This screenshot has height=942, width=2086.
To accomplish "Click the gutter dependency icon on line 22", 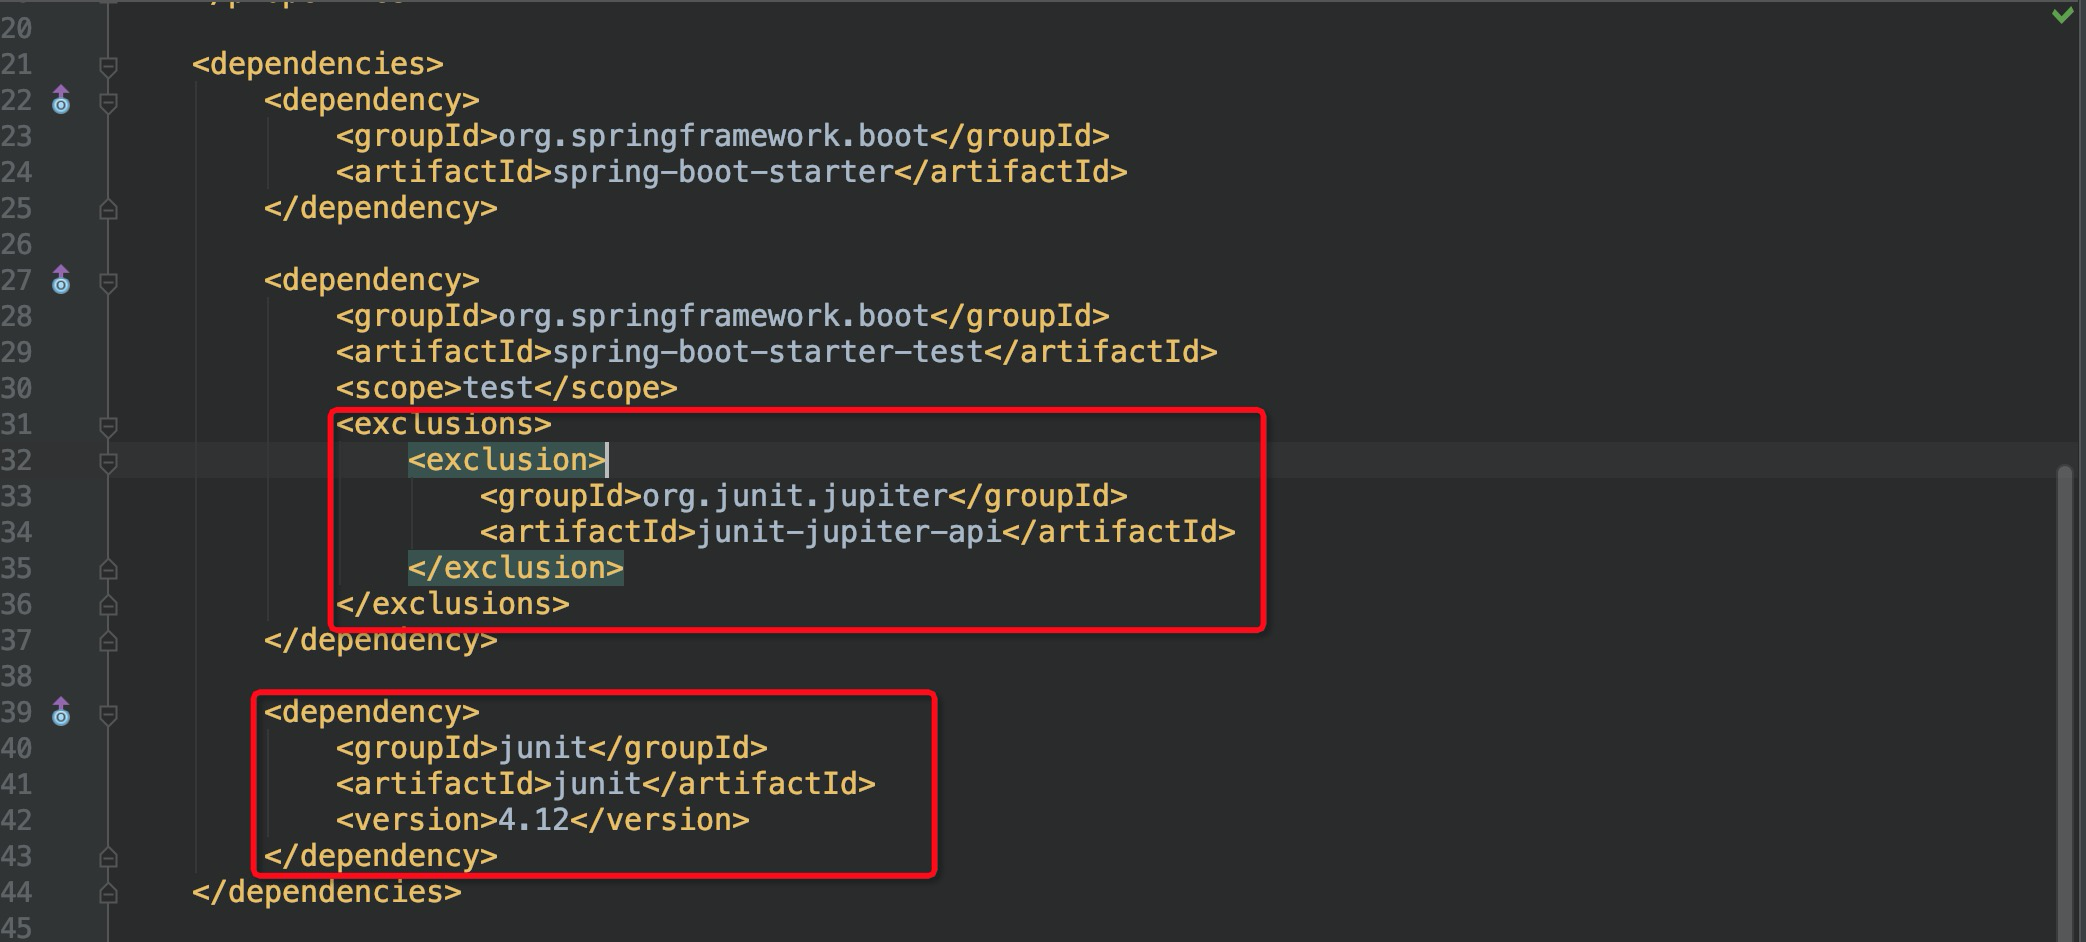I will click(x=61, y=100).
